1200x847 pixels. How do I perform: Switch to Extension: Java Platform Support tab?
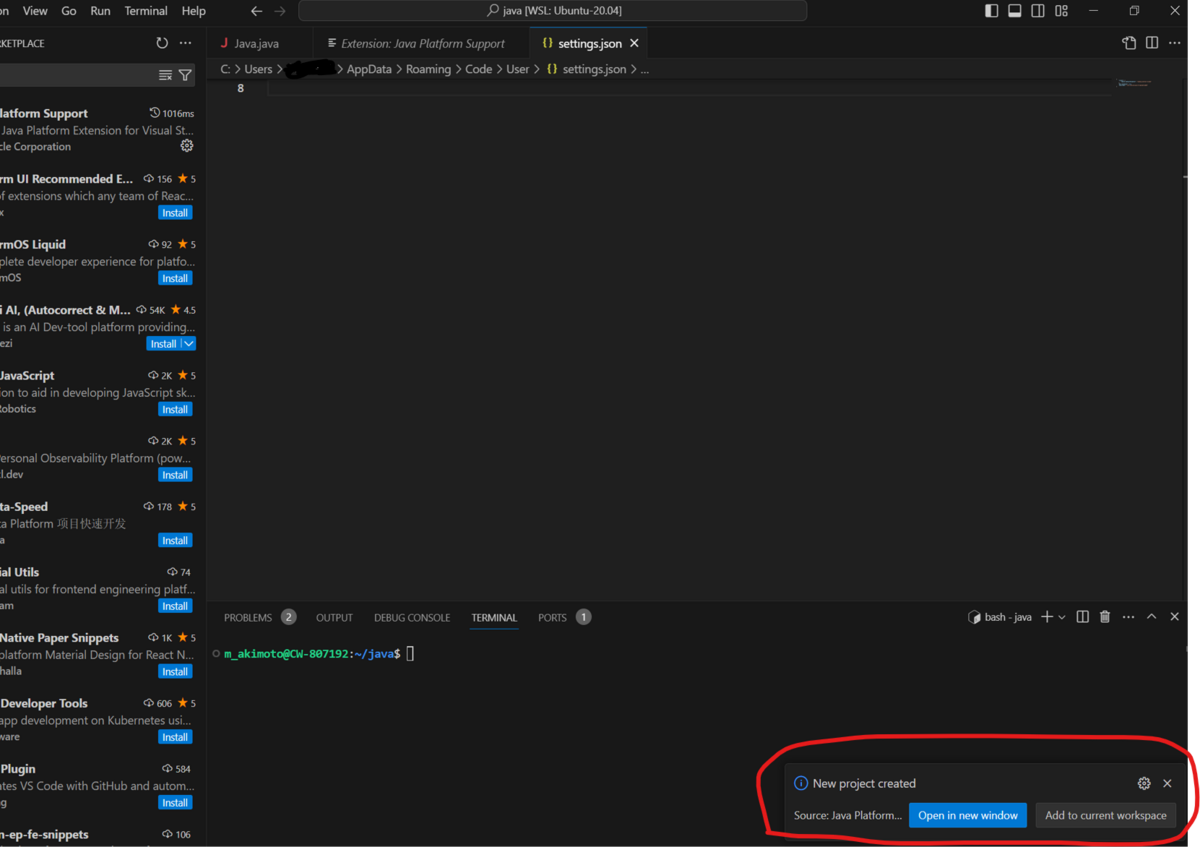tap(423, 43)
